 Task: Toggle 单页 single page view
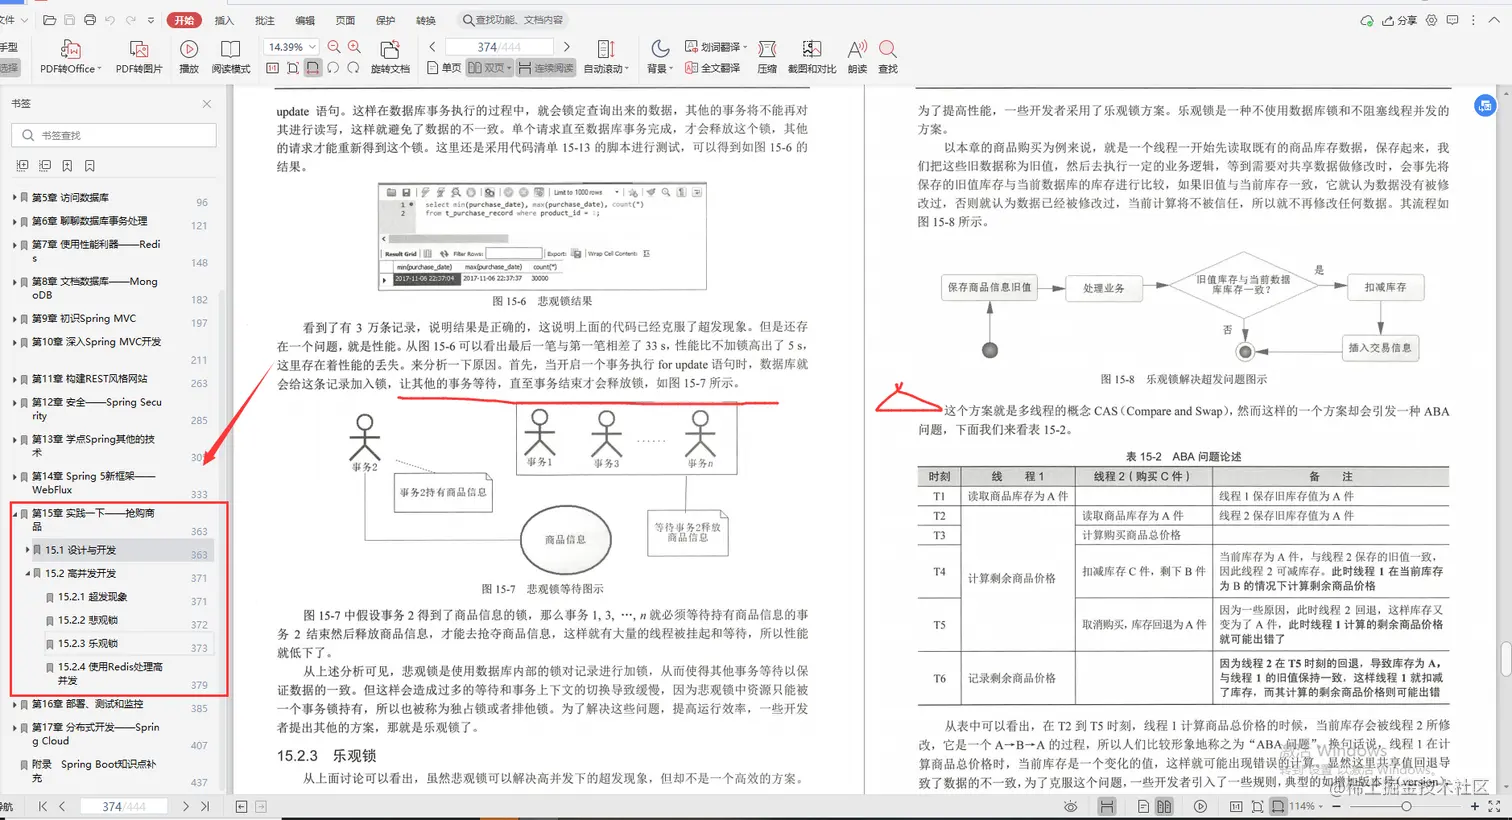pyautogui.click(x=444, y=68)
